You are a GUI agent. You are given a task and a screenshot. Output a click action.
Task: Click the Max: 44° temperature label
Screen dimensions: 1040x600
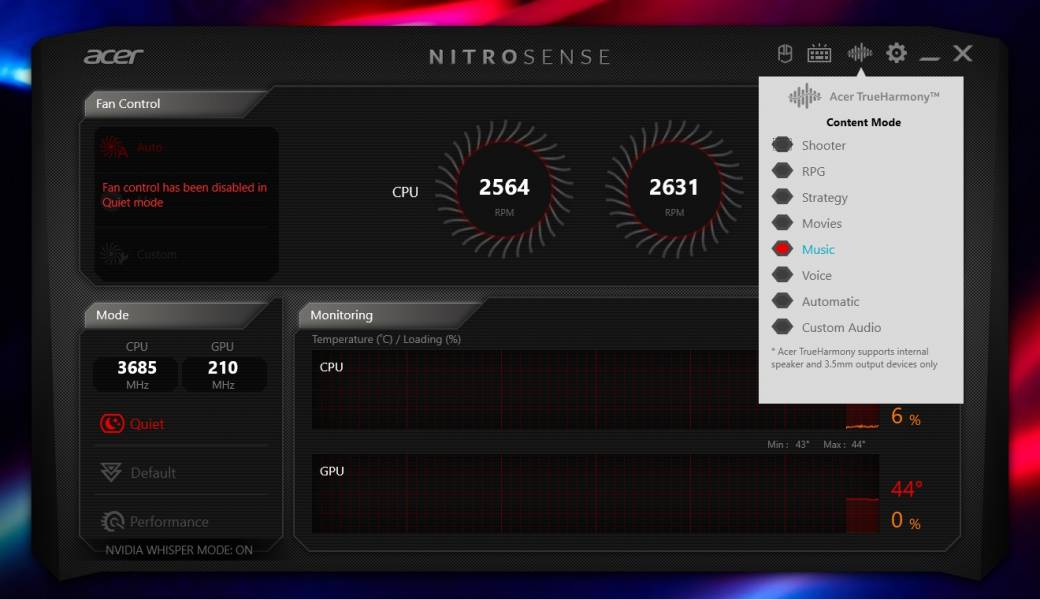click(844, 445)
